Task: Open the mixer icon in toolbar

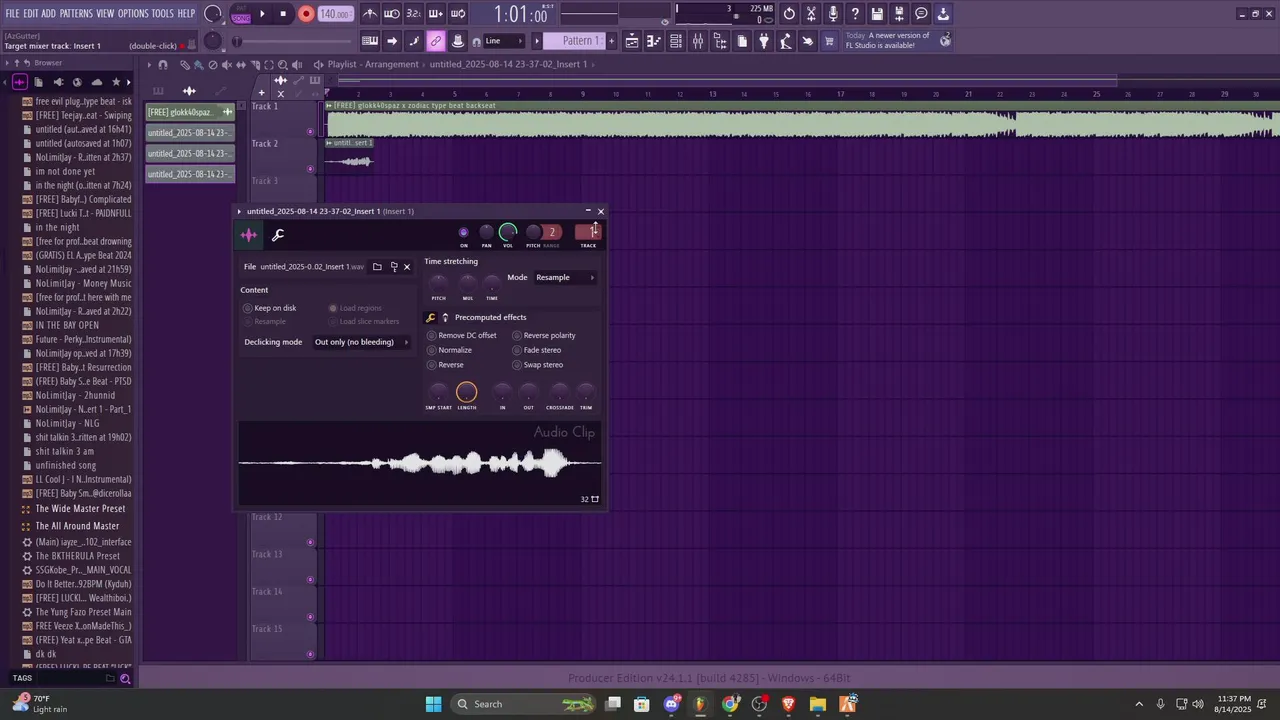Action: [698, 41]
